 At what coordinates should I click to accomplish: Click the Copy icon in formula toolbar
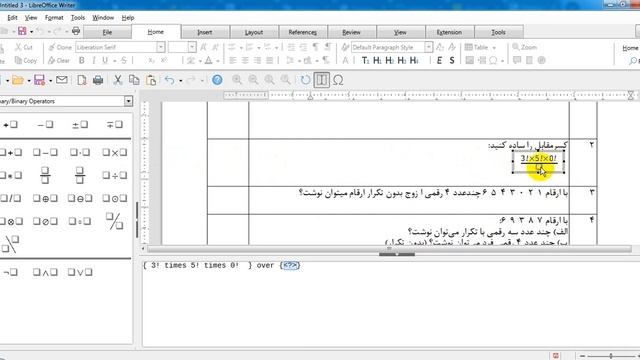134,80
